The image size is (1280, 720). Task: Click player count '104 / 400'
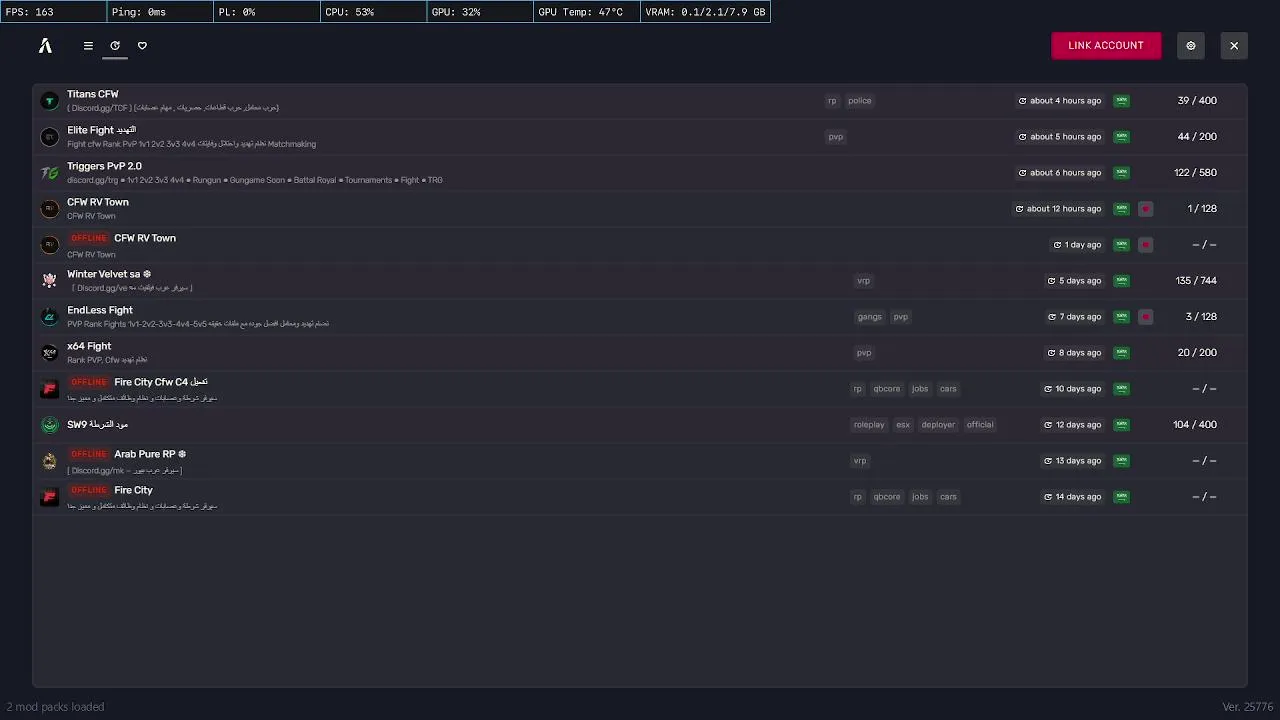1195,425
